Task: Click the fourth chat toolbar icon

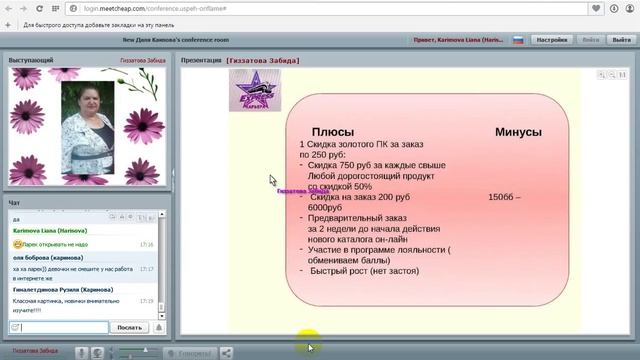Action: click(x=141, y=218)
